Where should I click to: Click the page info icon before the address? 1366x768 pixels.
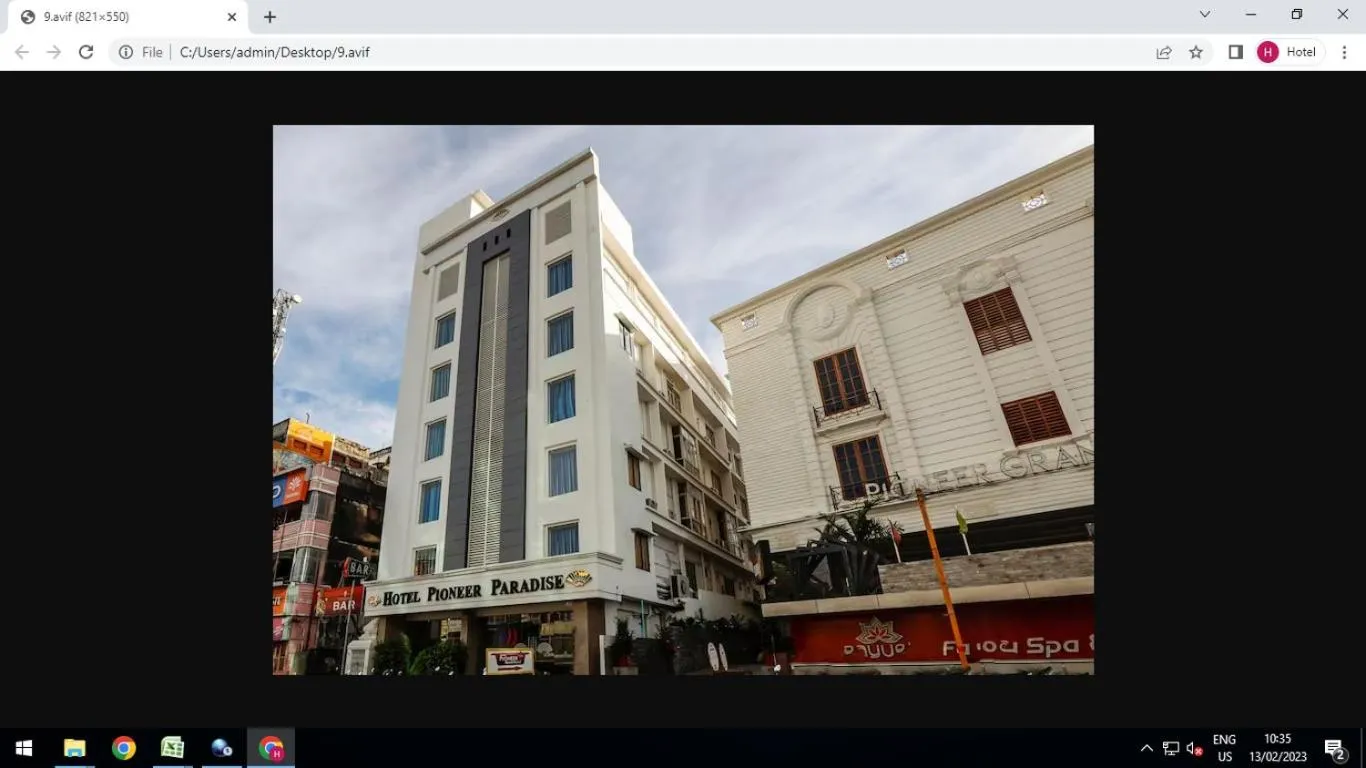coord(125,52)
